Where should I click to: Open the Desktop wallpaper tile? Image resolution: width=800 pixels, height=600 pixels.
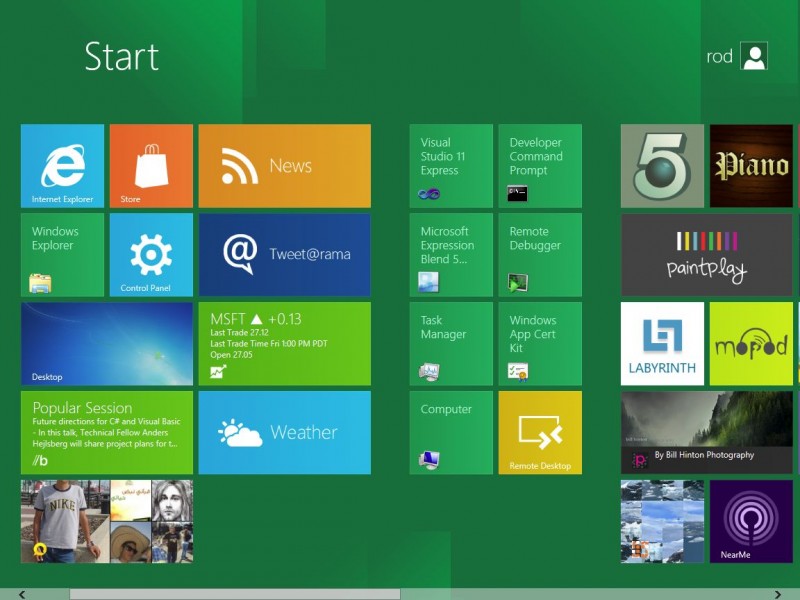click(107, 343)
